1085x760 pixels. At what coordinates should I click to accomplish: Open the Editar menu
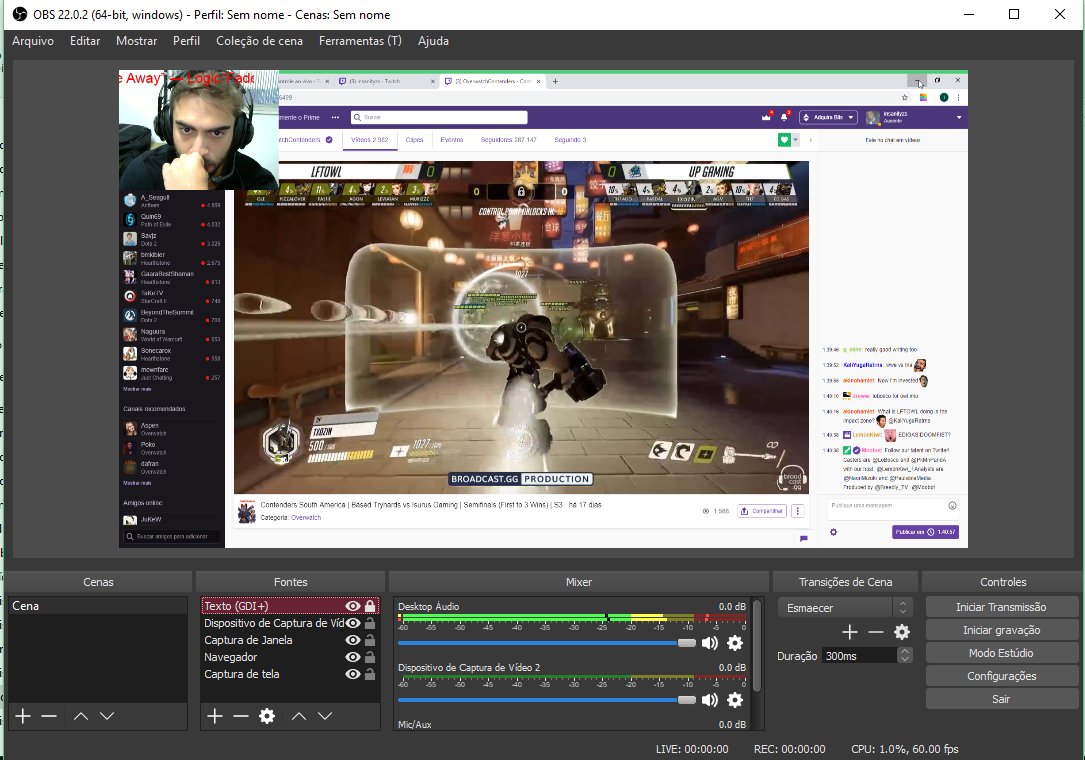84,41
